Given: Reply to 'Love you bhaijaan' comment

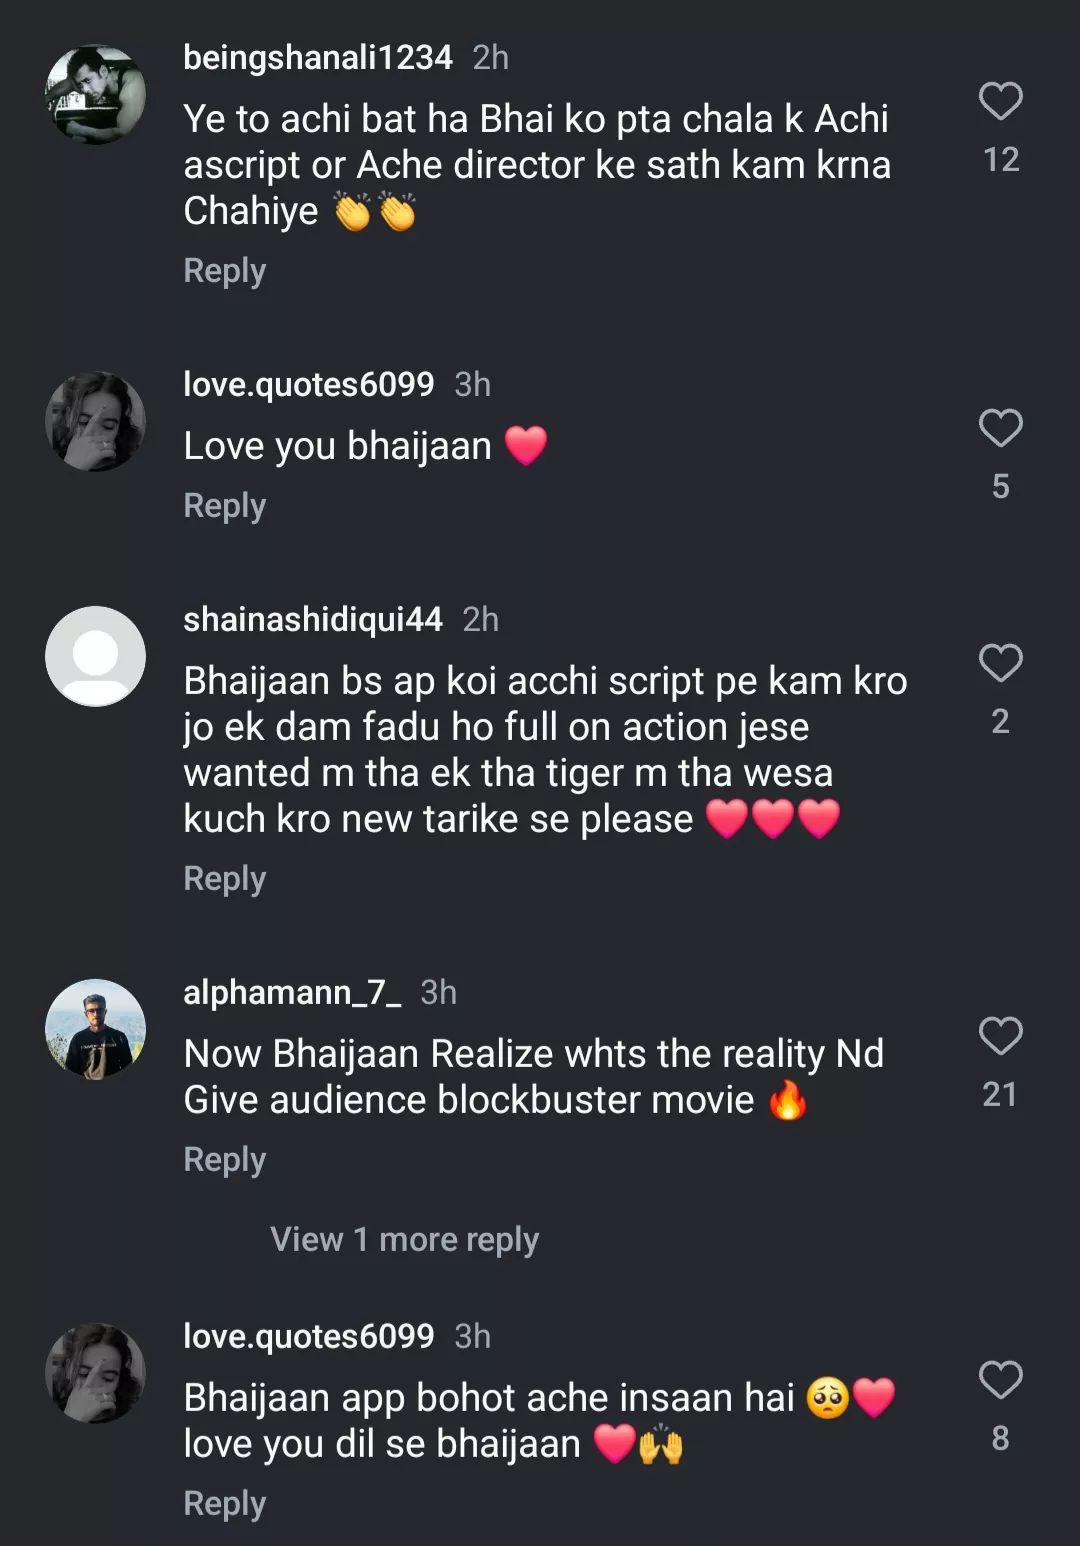Looking at the screenshot, I should (225, 506).
